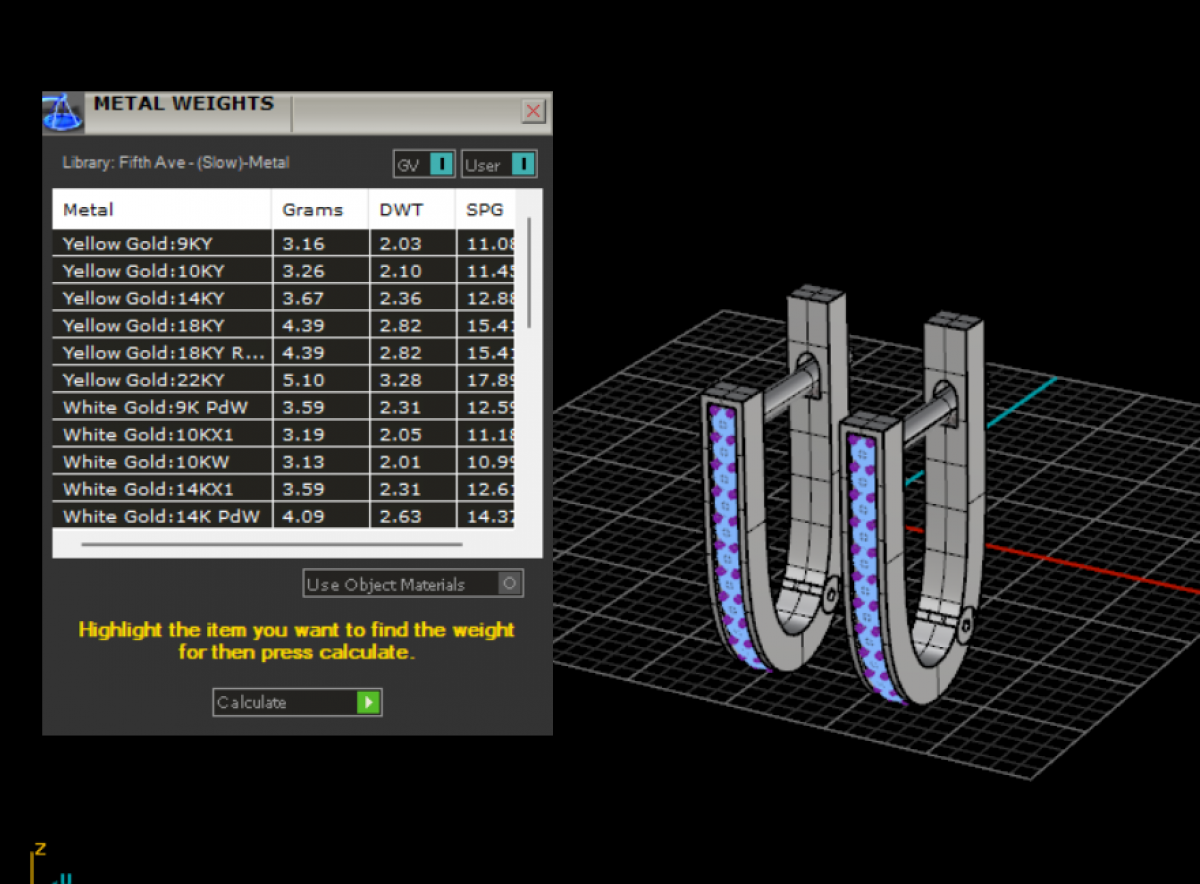Choose Yellow Gold:22KY from the list
1200x884 pixels.
(x=160, y=380)
